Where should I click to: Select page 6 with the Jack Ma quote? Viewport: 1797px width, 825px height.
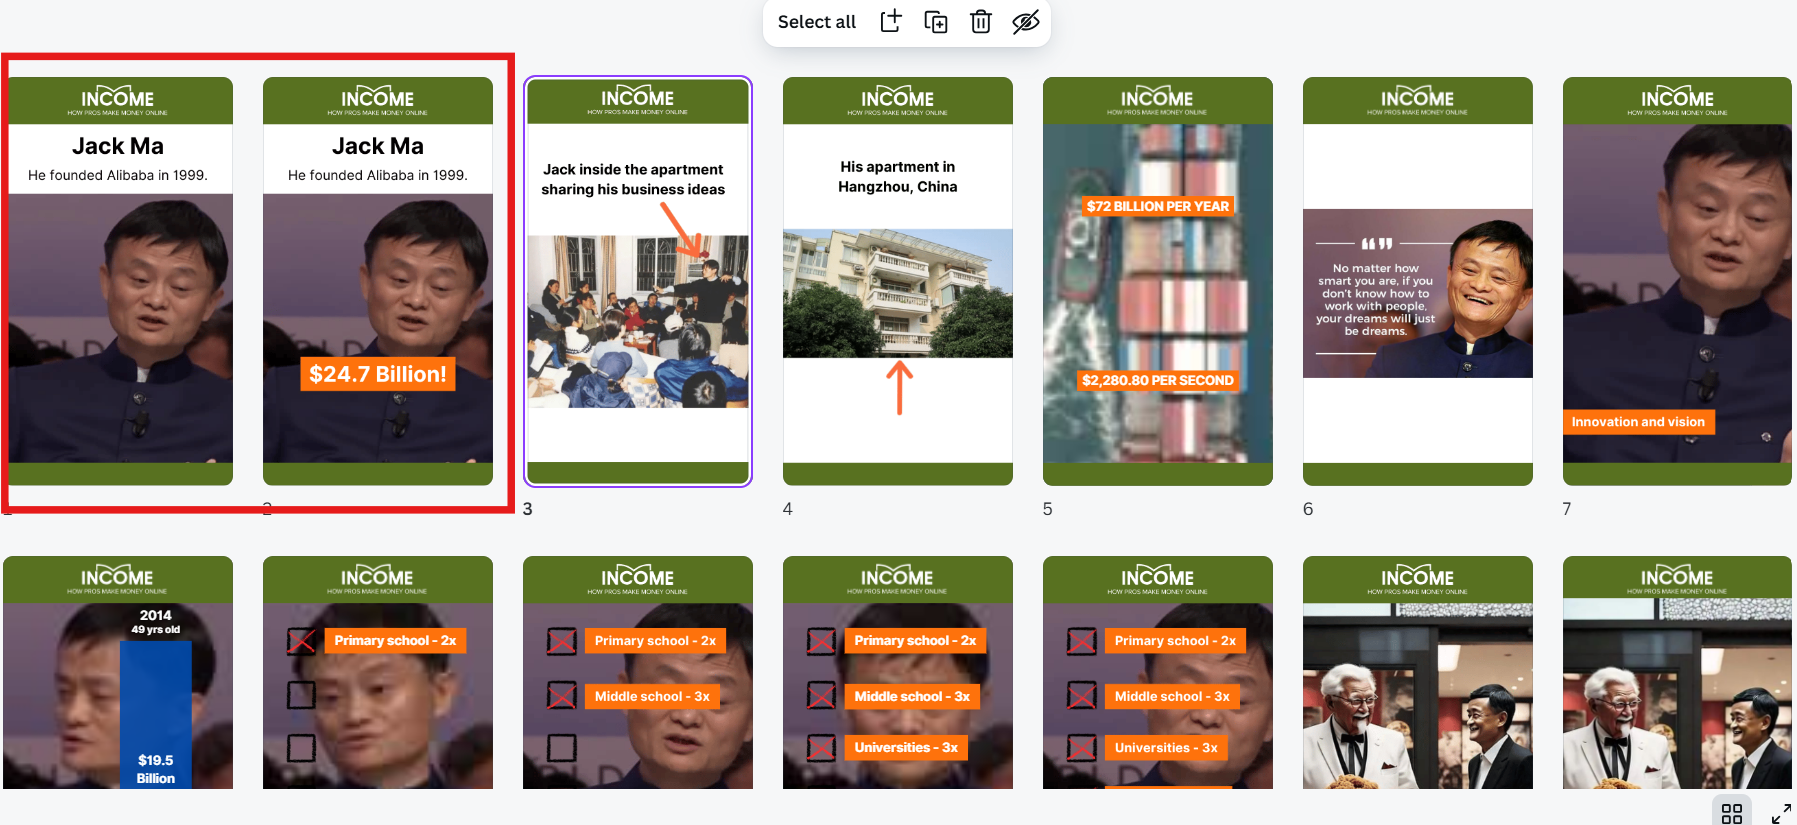pos(1418,281)
